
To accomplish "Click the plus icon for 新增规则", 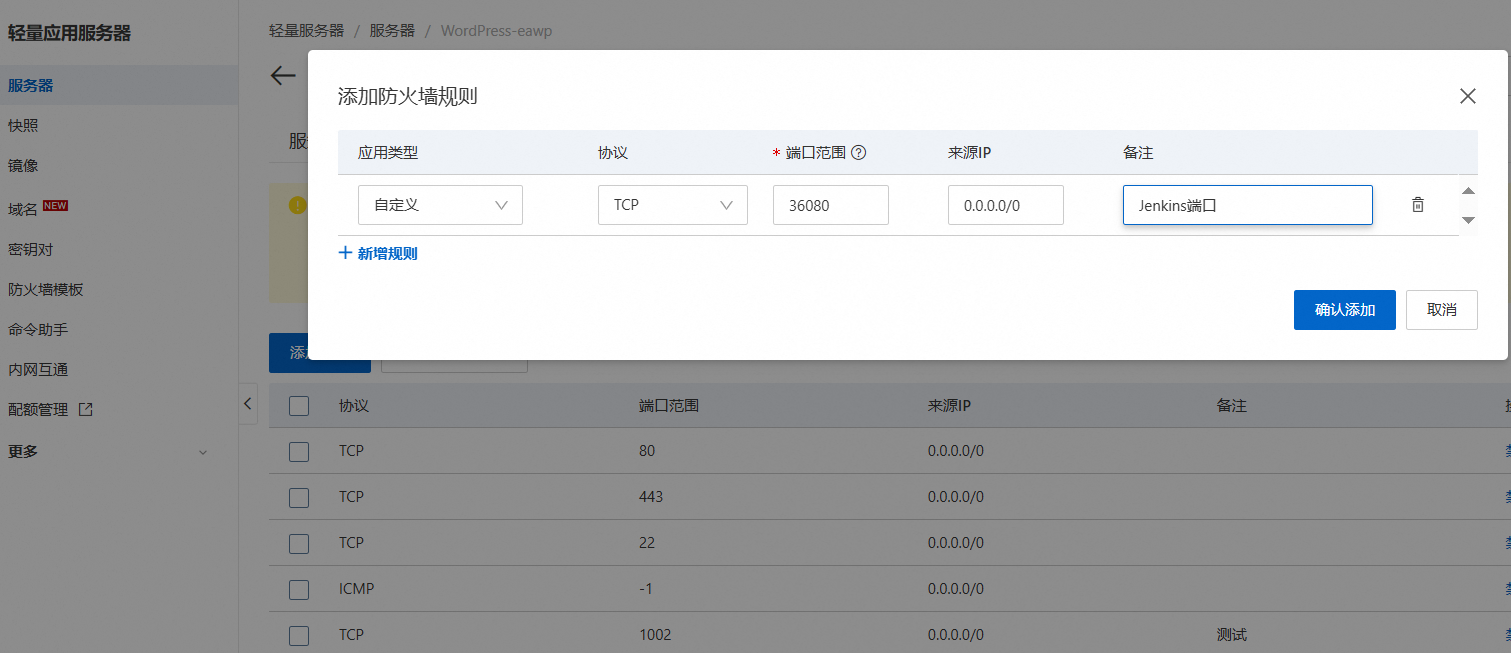I will (346, 253).
